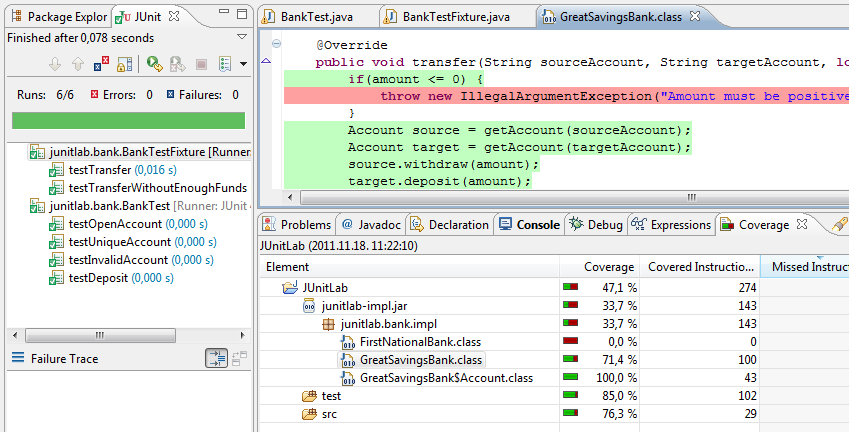Sort by the Coverage column header
The width and height of the screenshot is (849, 432).
tap(600, 267)
